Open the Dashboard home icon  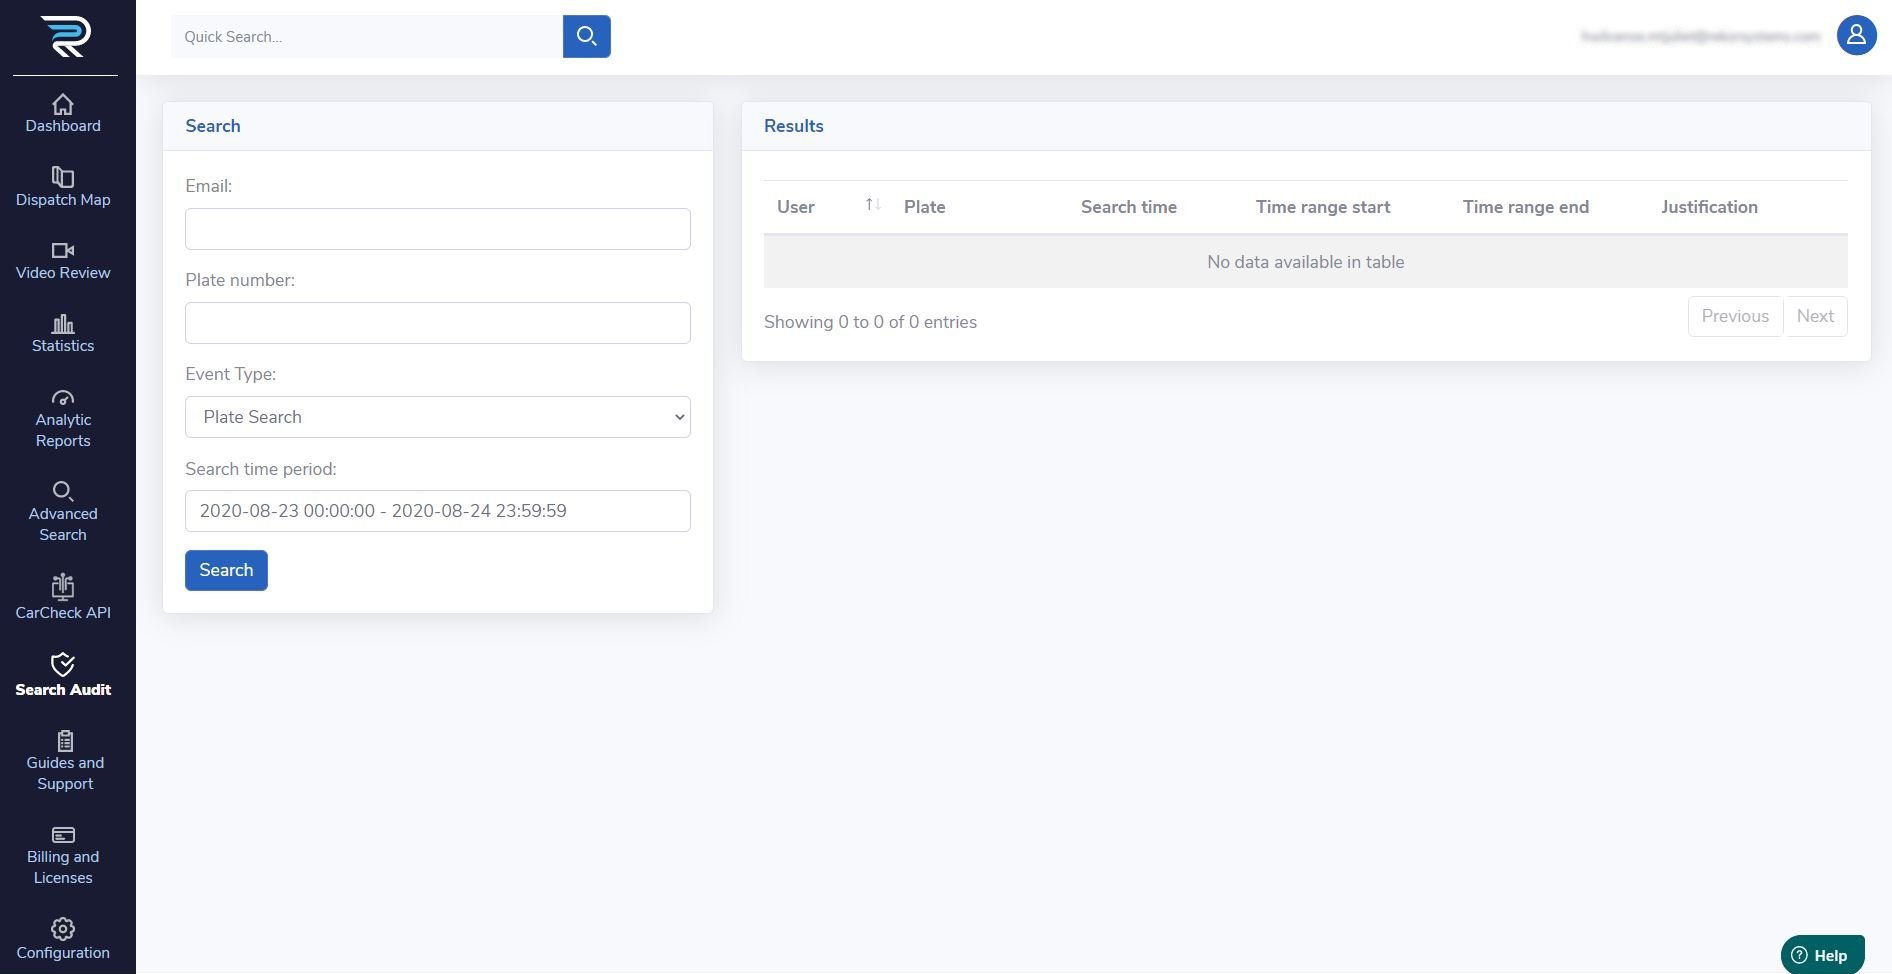[x=63, y=105]
